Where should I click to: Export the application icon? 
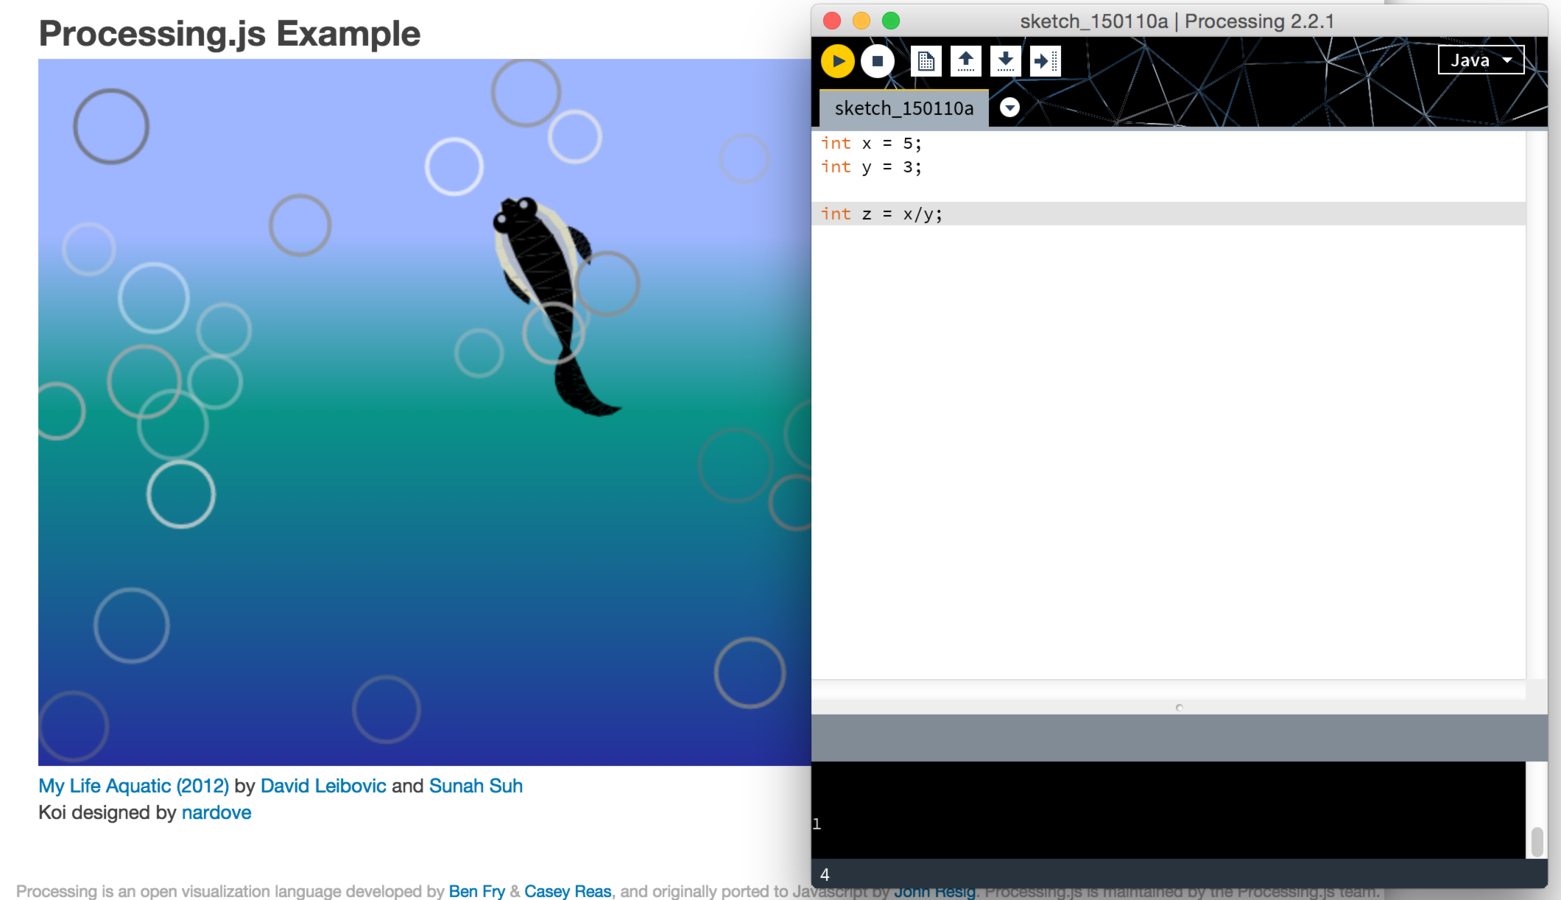click(1045, 61)
